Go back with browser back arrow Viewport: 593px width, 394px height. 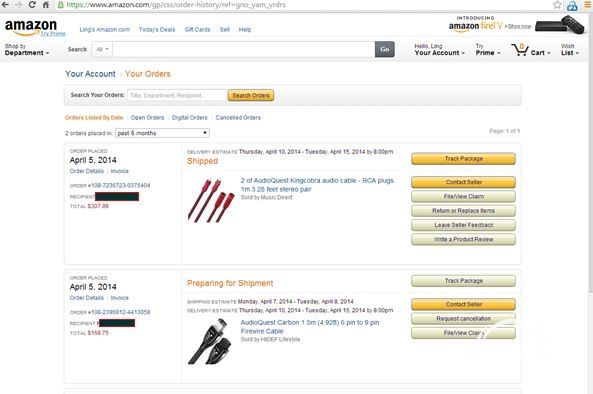tap(5, 5)
